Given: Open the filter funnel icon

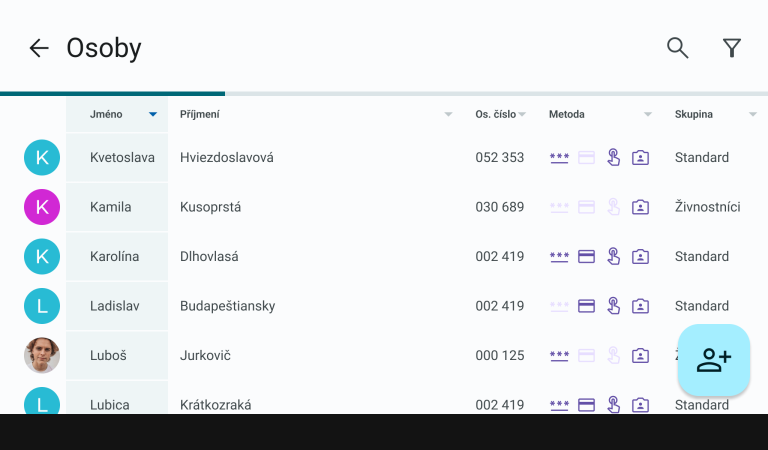Looking at the screenshot, I should 732,48.
